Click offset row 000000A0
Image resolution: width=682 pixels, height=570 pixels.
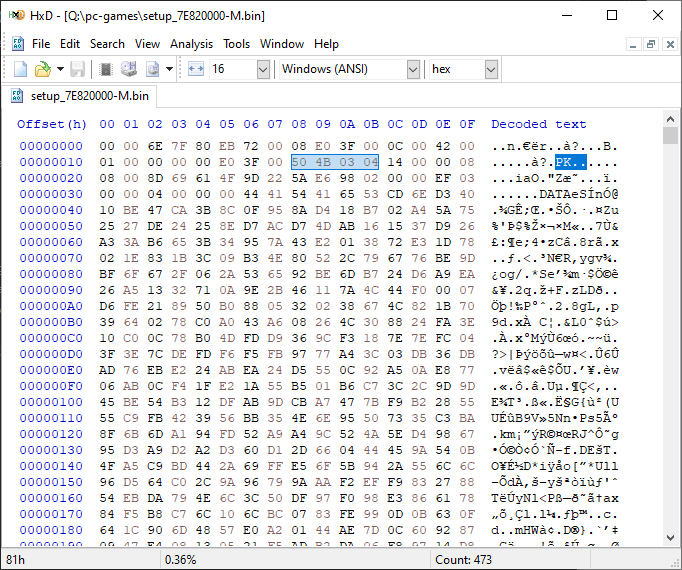click(x=51, y=306)
